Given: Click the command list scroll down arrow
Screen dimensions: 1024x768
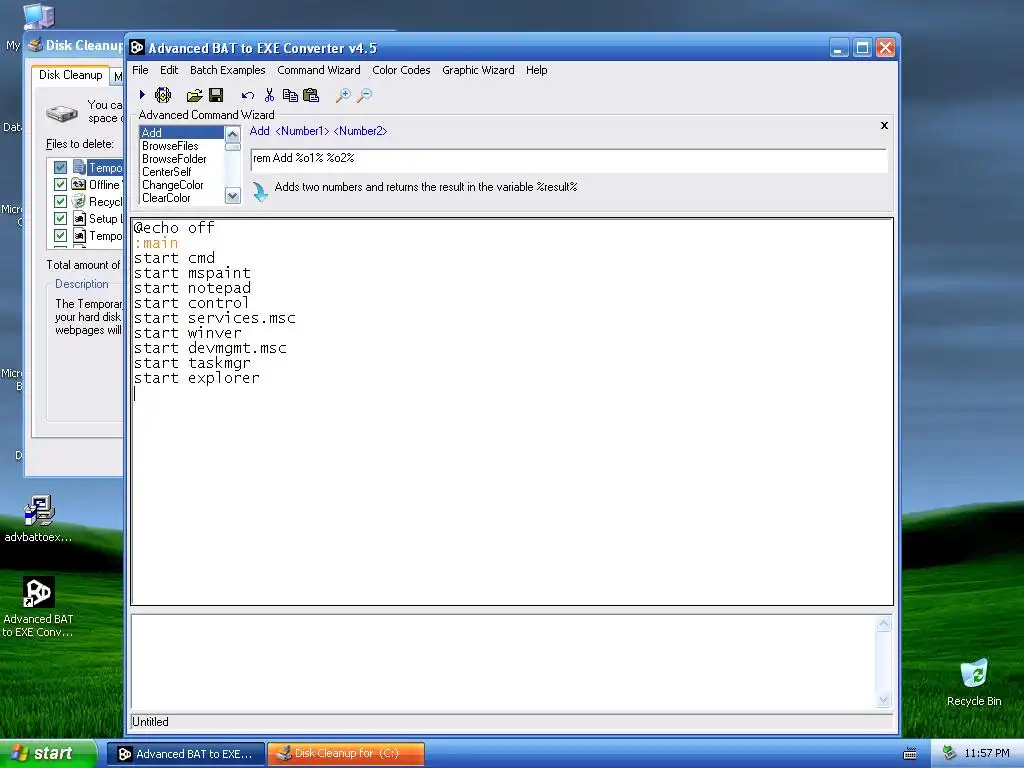Looking at the screenshot, I should click(232, 195).
